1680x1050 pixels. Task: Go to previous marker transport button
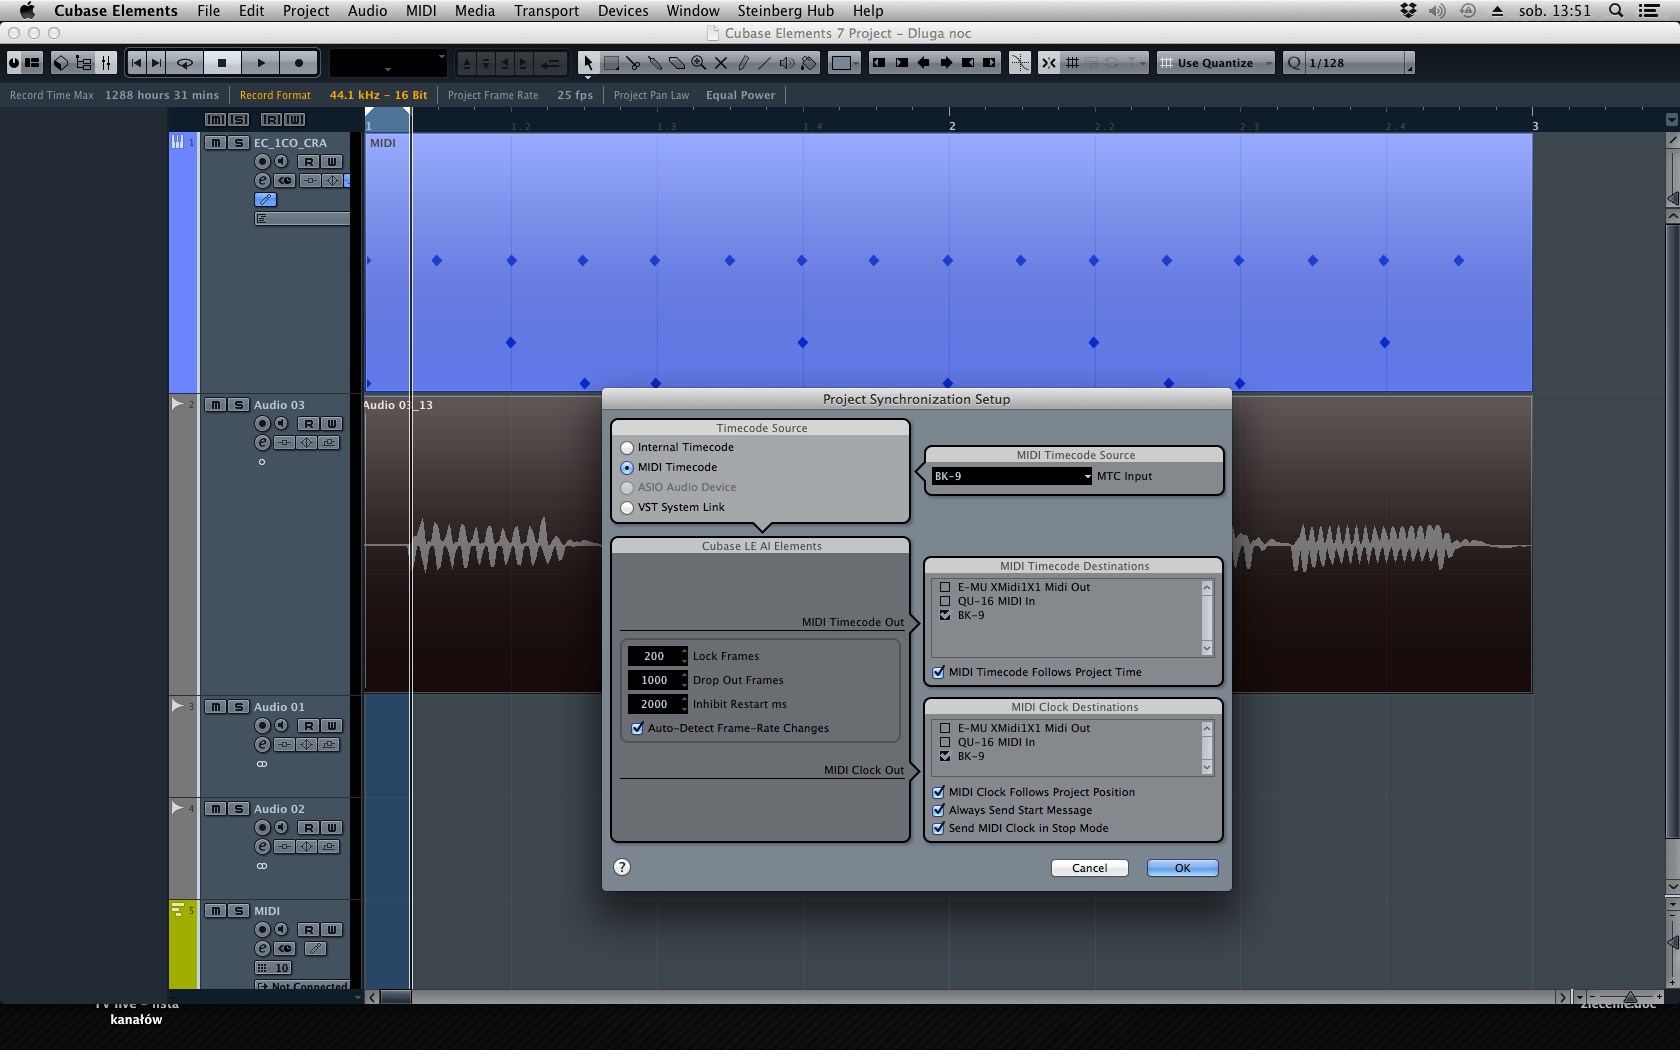[x=137, y=63]
